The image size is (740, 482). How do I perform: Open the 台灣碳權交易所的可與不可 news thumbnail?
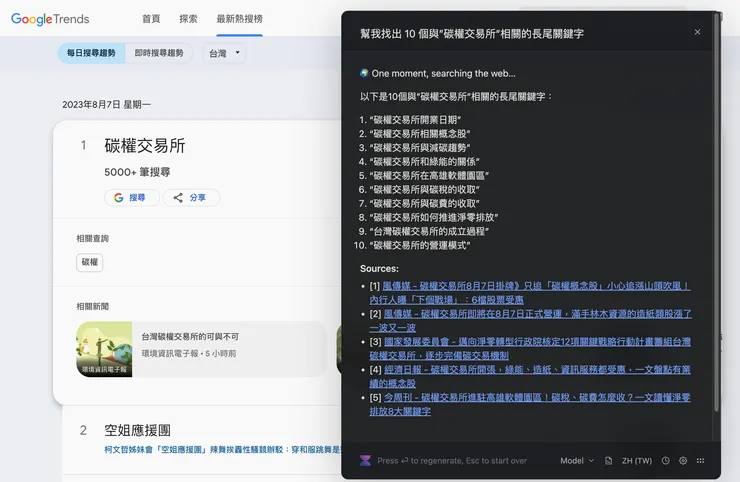pos(104,349)
